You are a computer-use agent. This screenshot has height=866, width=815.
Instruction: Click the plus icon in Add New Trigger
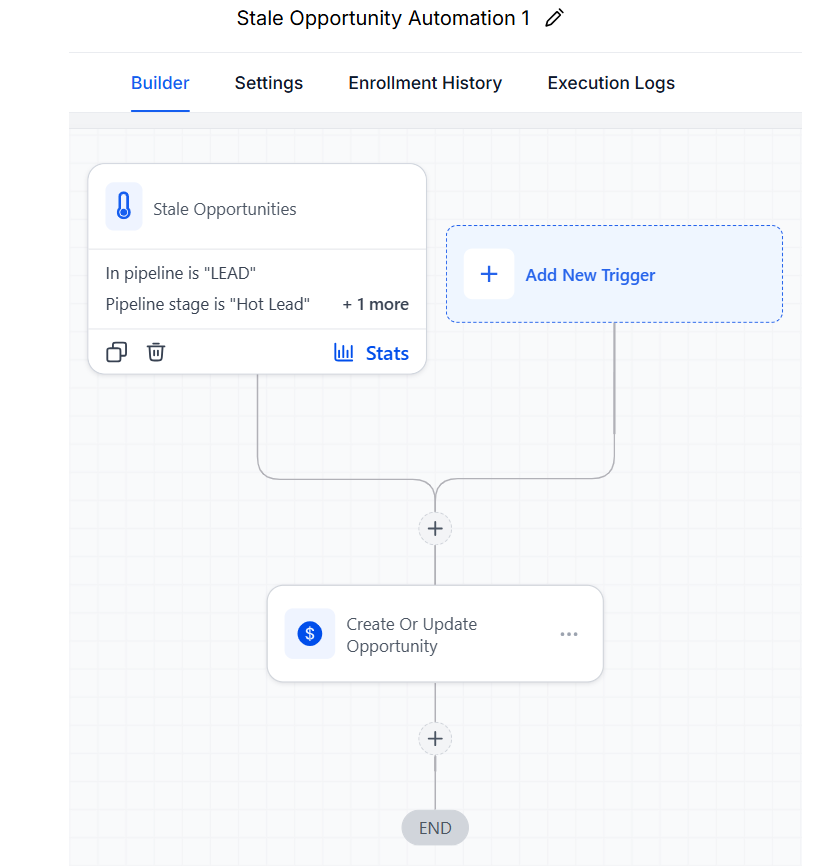click(x=489, y=274)
